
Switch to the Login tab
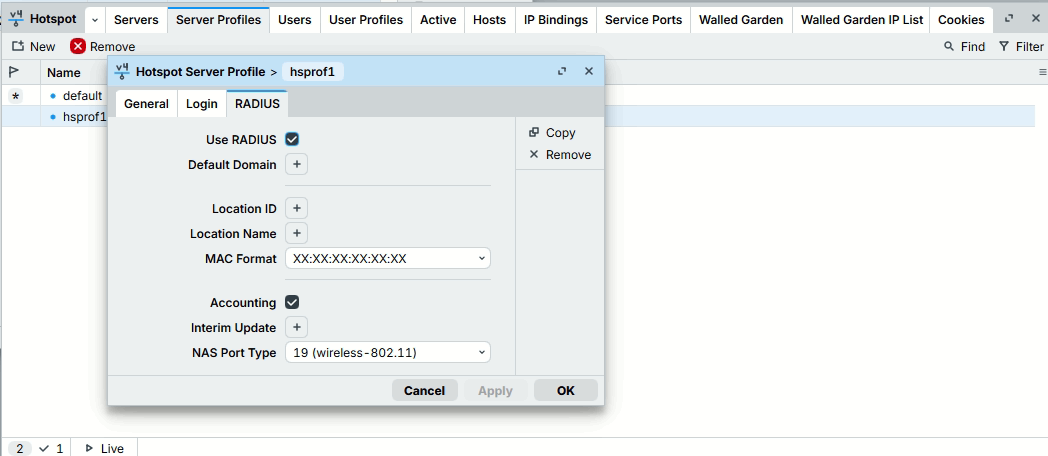pyautogui.click(x=202, y=104)
